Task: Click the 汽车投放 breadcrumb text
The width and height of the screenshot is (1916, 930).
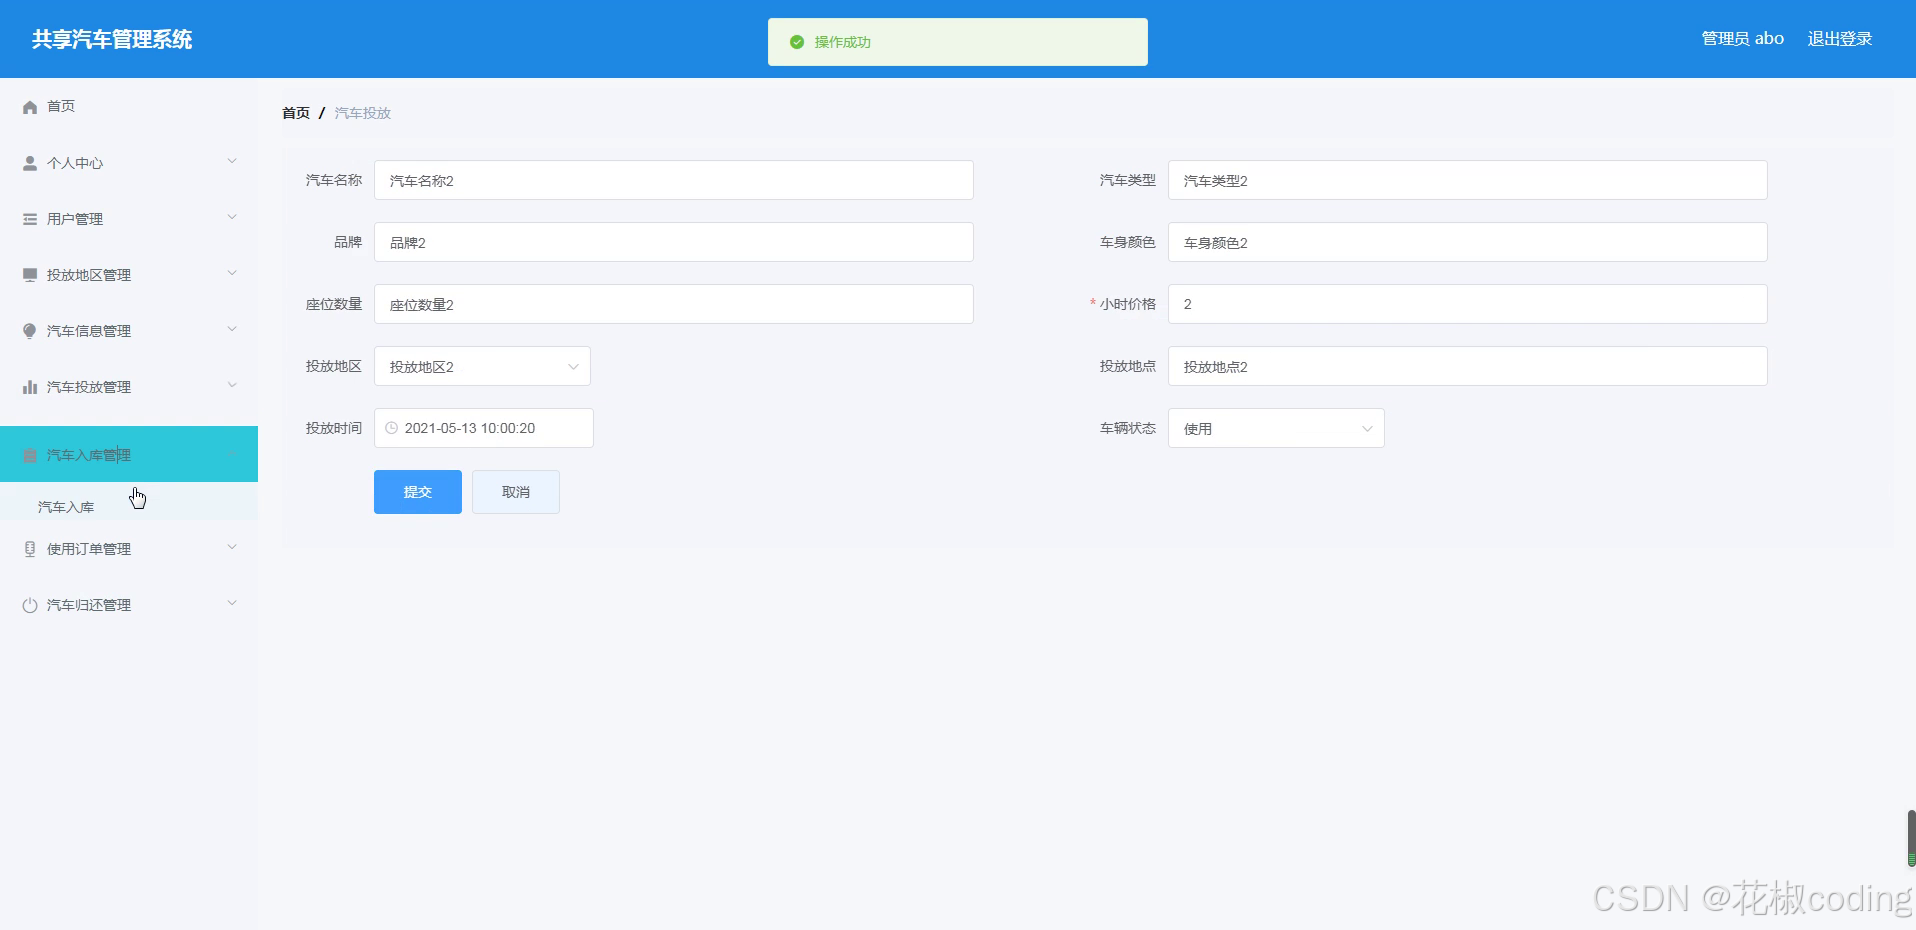Action: (x=363, y=113)
